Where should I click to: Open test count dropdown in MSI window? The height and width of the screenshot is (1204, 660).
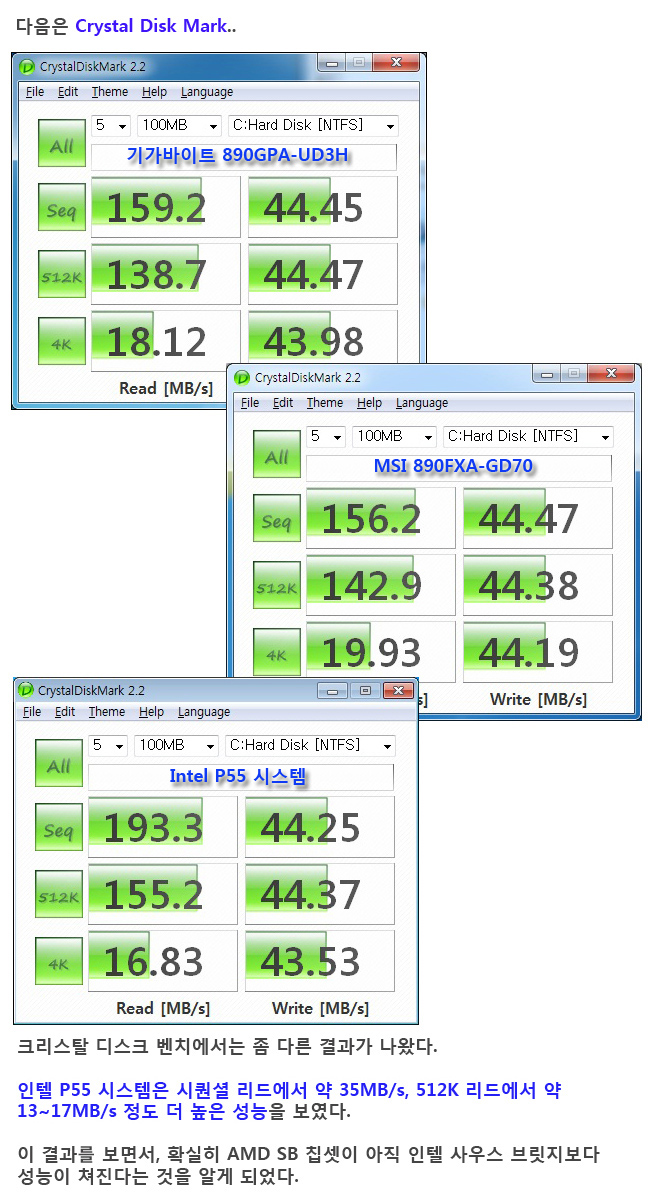pos(326,437)
